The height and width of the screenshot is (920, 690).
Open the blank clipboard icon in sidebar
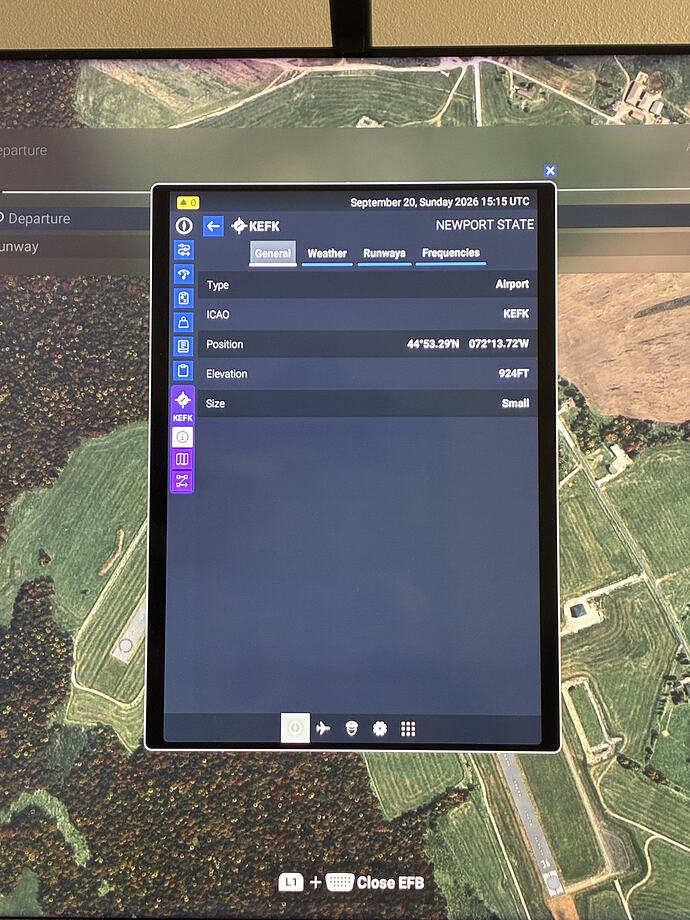tap(184, 370)
